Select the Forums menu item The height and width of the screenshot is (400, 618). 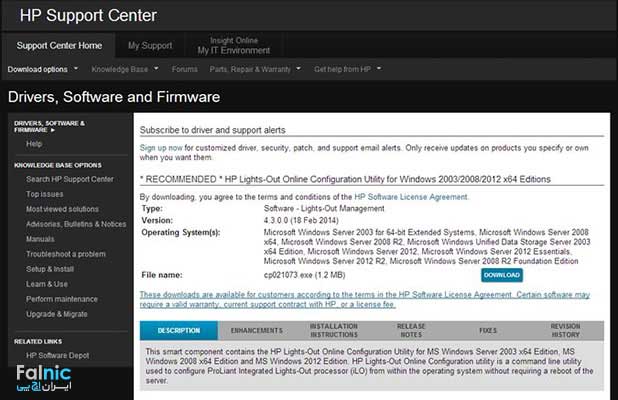(x=184, y=69)
